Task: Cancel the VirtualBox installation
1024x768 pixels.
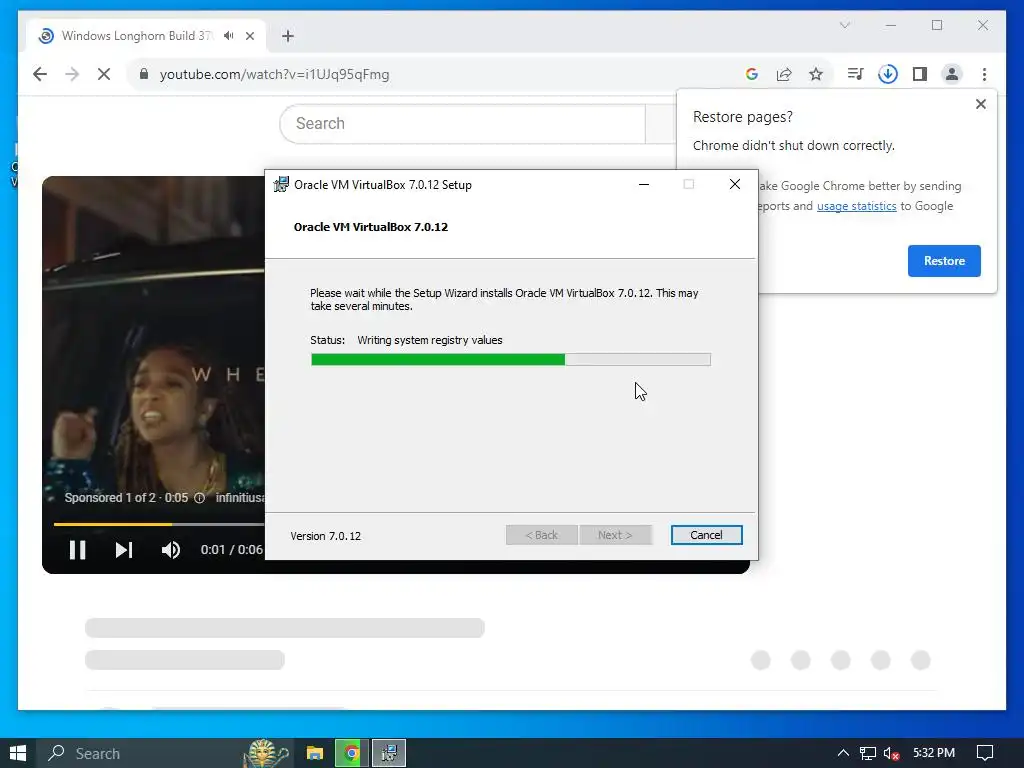Action: [x=706, y=535]
